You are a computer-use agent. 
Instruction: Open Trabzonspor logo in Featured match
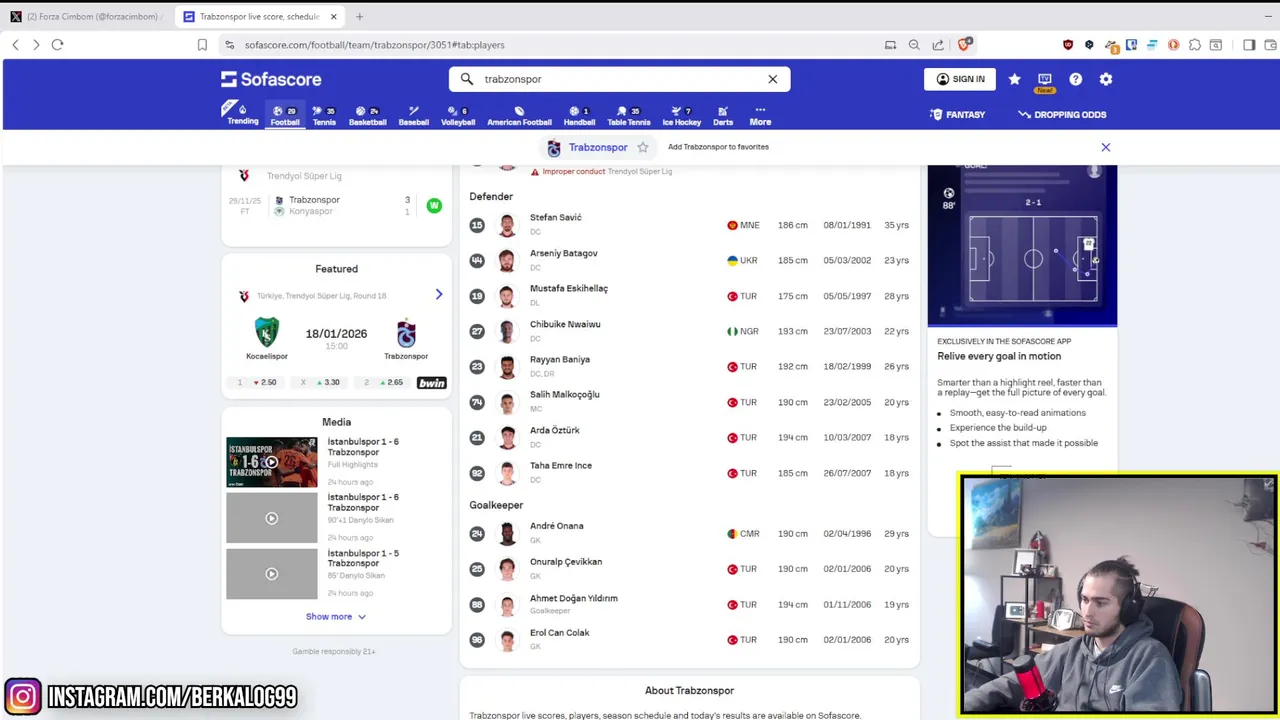tap(406, 332)
